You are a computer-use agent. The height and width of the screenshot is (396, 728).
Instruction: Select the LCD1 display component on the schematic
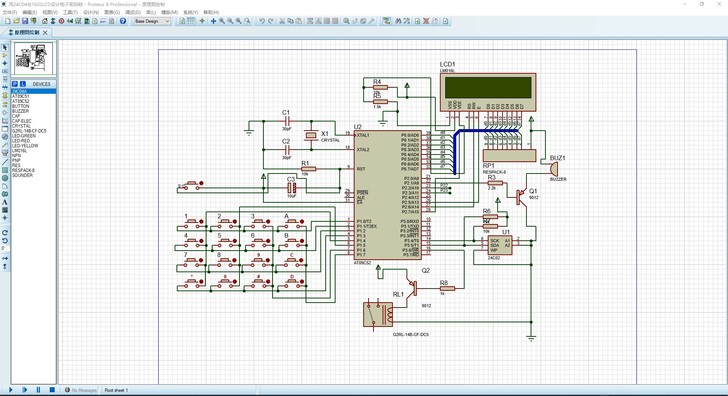488,91
